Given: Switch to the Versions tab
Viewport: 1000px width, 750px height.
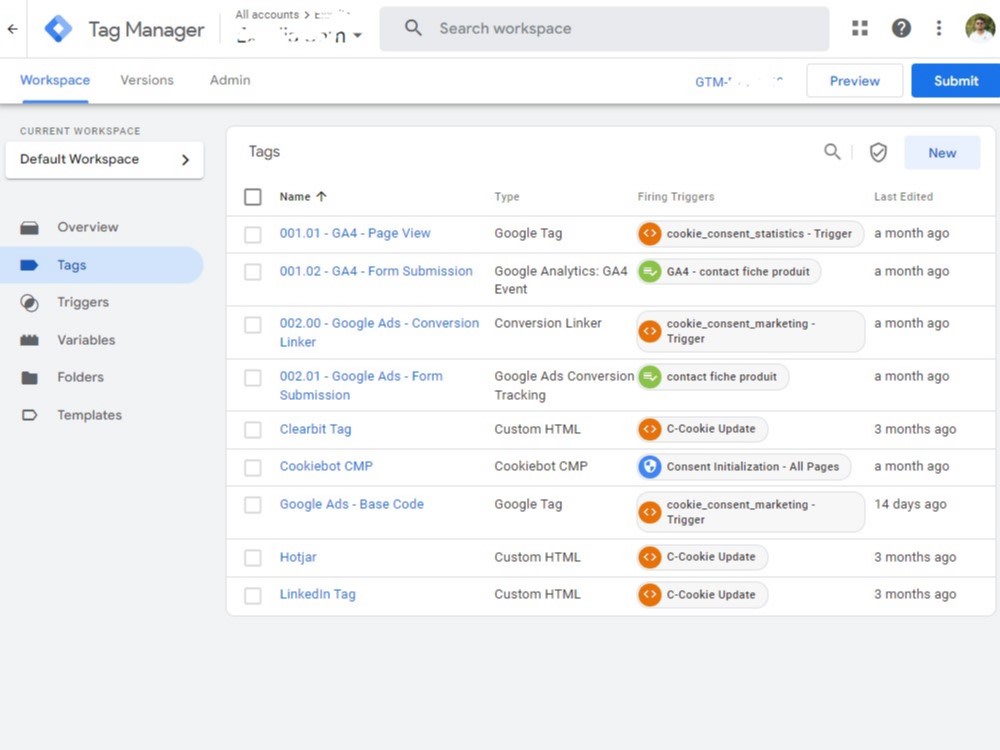Looking at the screenshot, I should click(x=147, y=80).
